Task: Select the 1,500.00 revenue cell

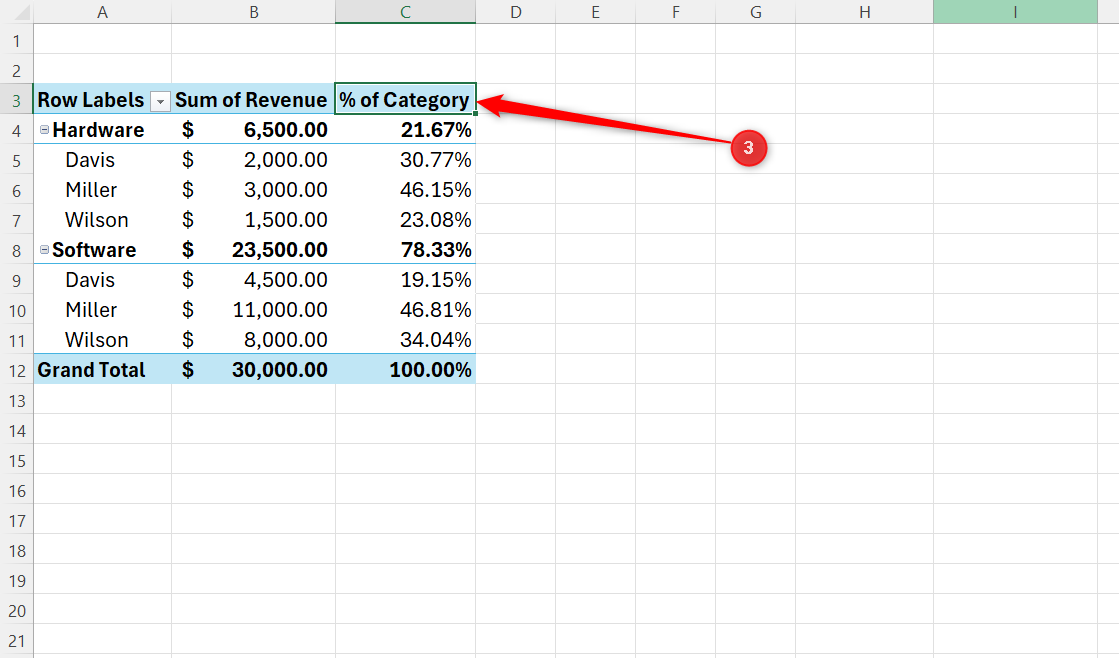Action: click(253, 220)
